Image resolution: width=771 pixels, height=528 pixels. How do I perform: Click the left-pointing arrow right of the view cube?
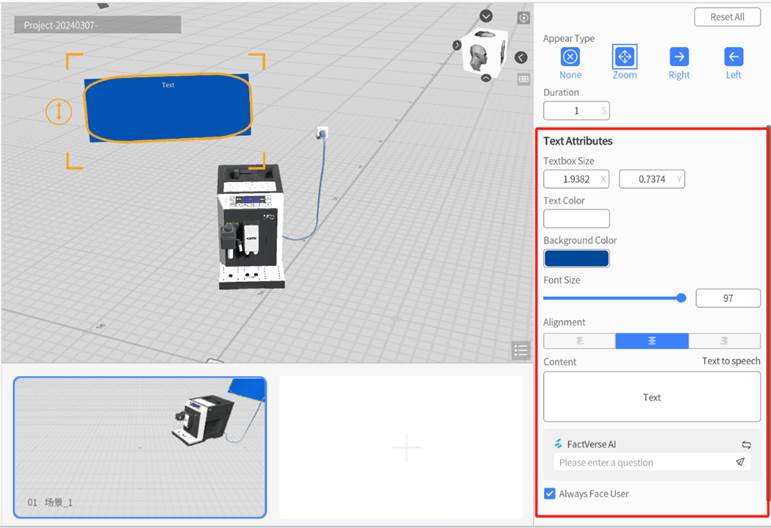pyautogui.click(x=521, y=58)
